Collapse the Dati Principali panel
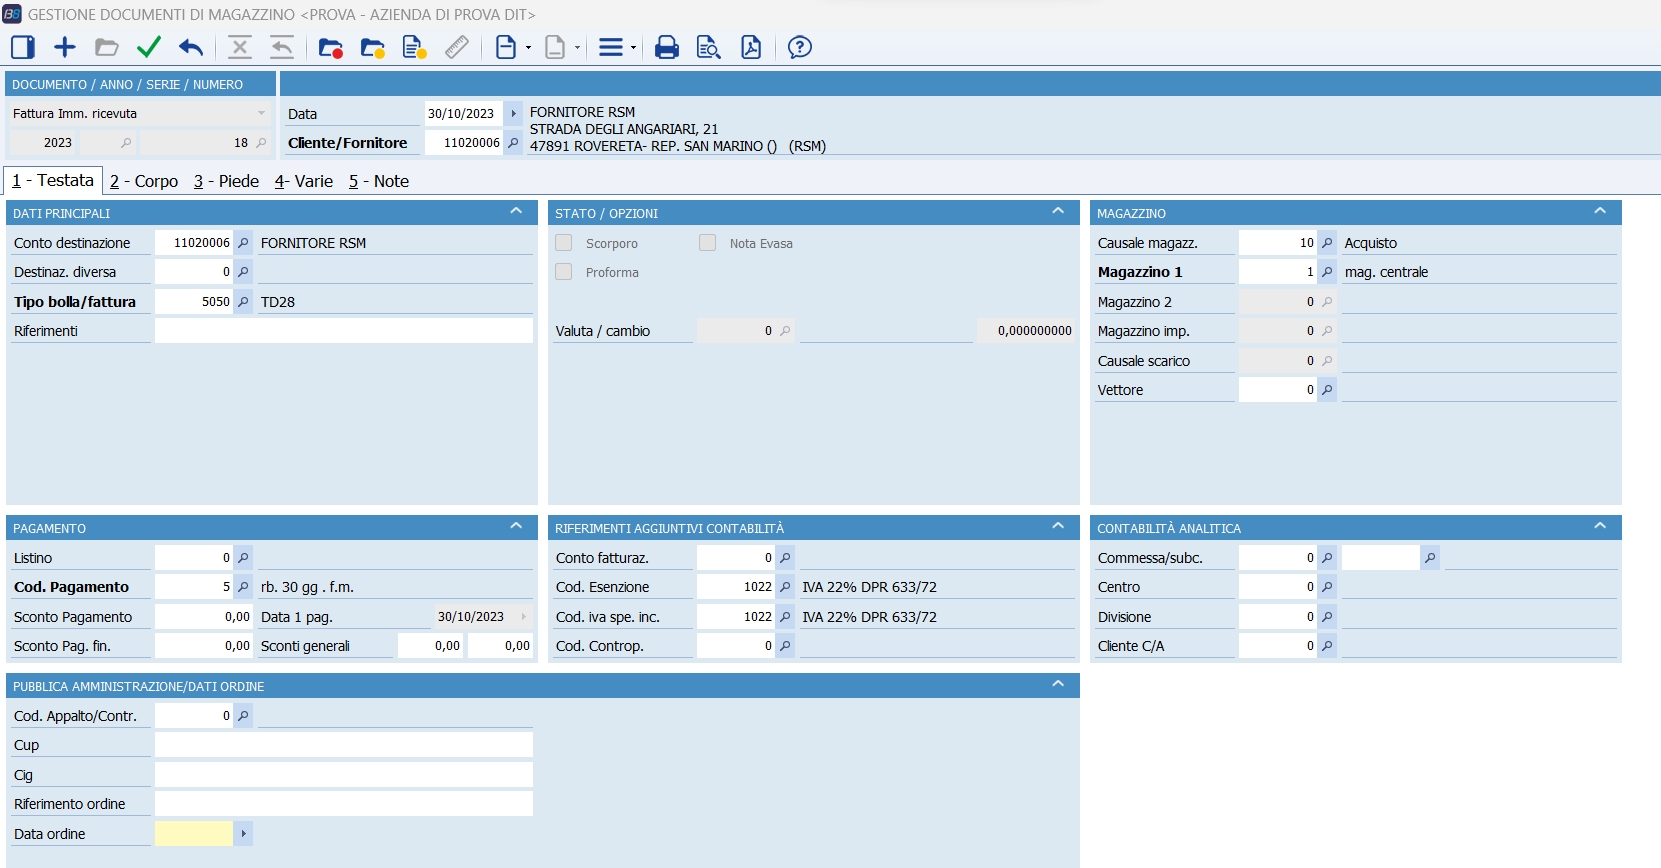Screen dimensions: 1661x868 click(516, 211)
